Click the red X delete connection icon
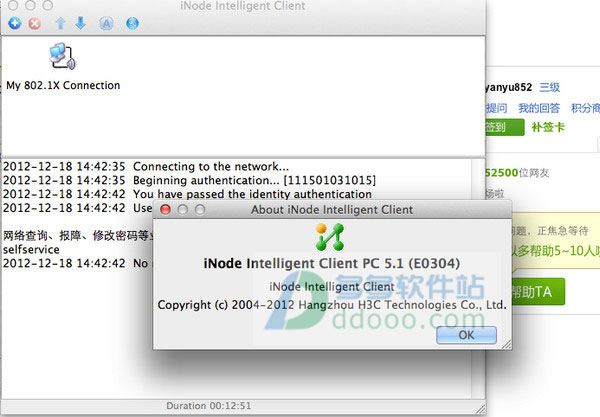Viewport: 600px width, 417px height. (x=34, y=23)
